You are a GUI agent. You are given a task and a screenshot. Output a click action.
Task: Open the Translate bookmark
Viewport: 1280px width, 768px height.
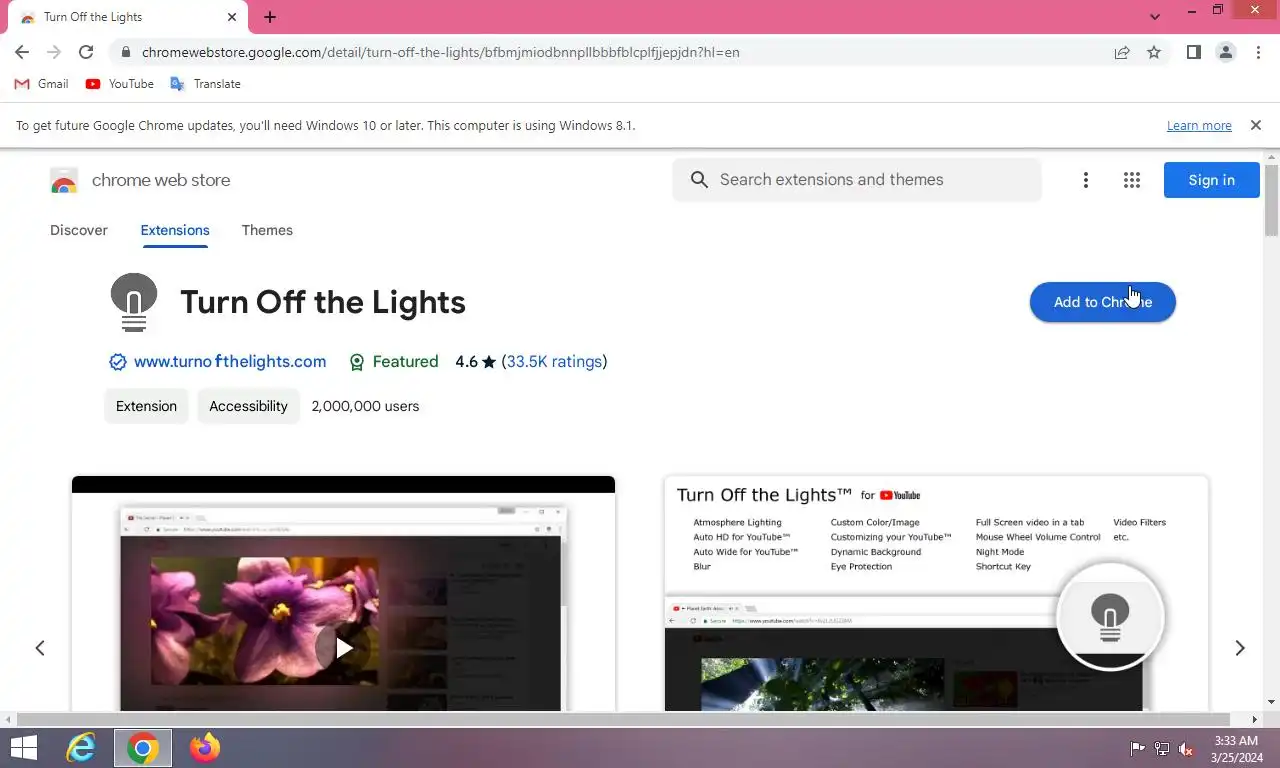coord(205,84)
